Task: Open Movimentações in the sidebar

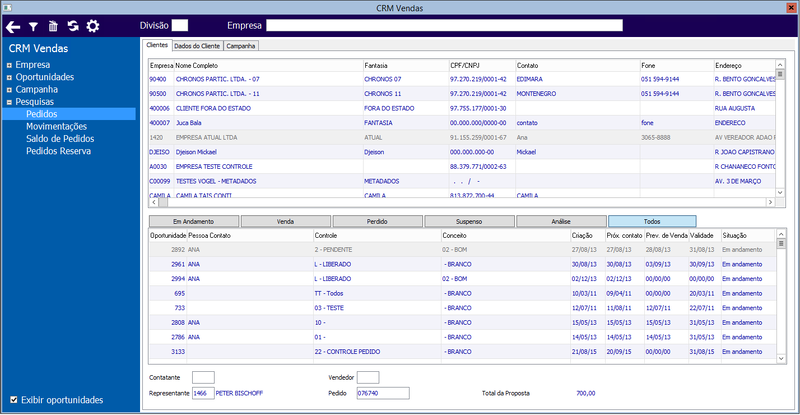Action: (x=56, y=126)
